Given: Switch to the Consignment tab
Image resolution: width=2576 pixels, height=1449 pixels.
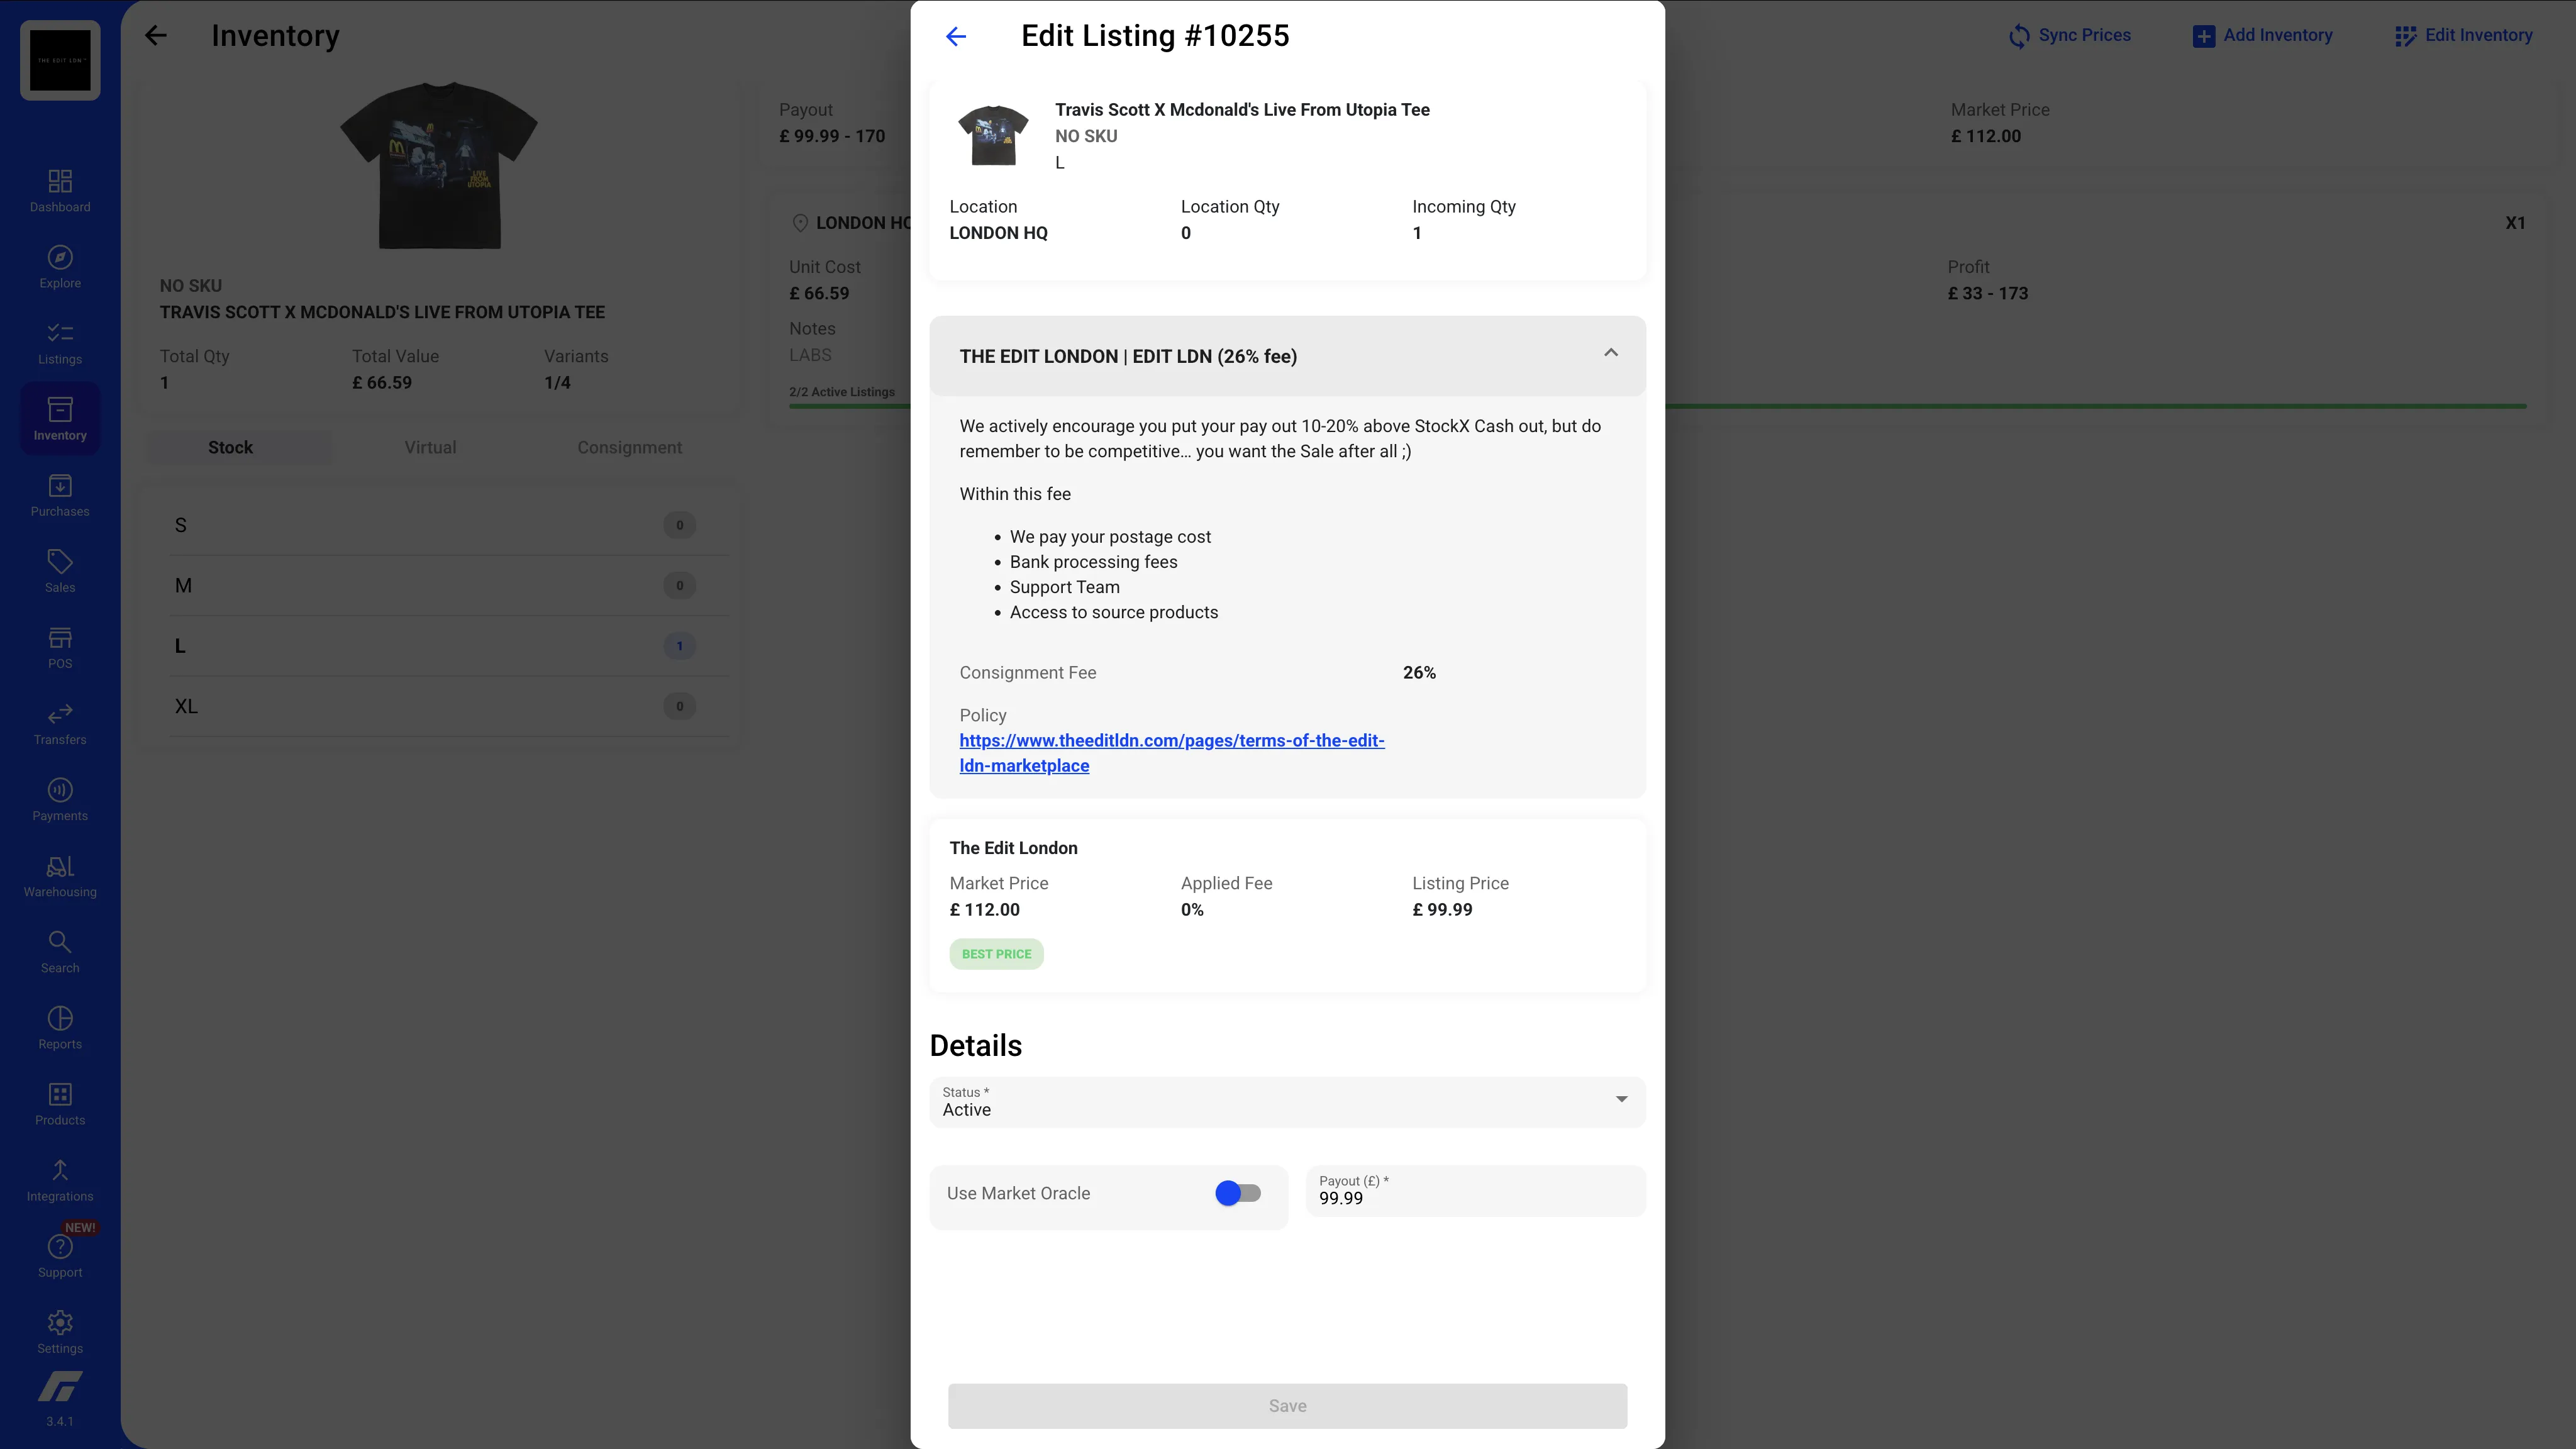Looking at the screenshot, I should pyautogui.click(x=629, y=447).
